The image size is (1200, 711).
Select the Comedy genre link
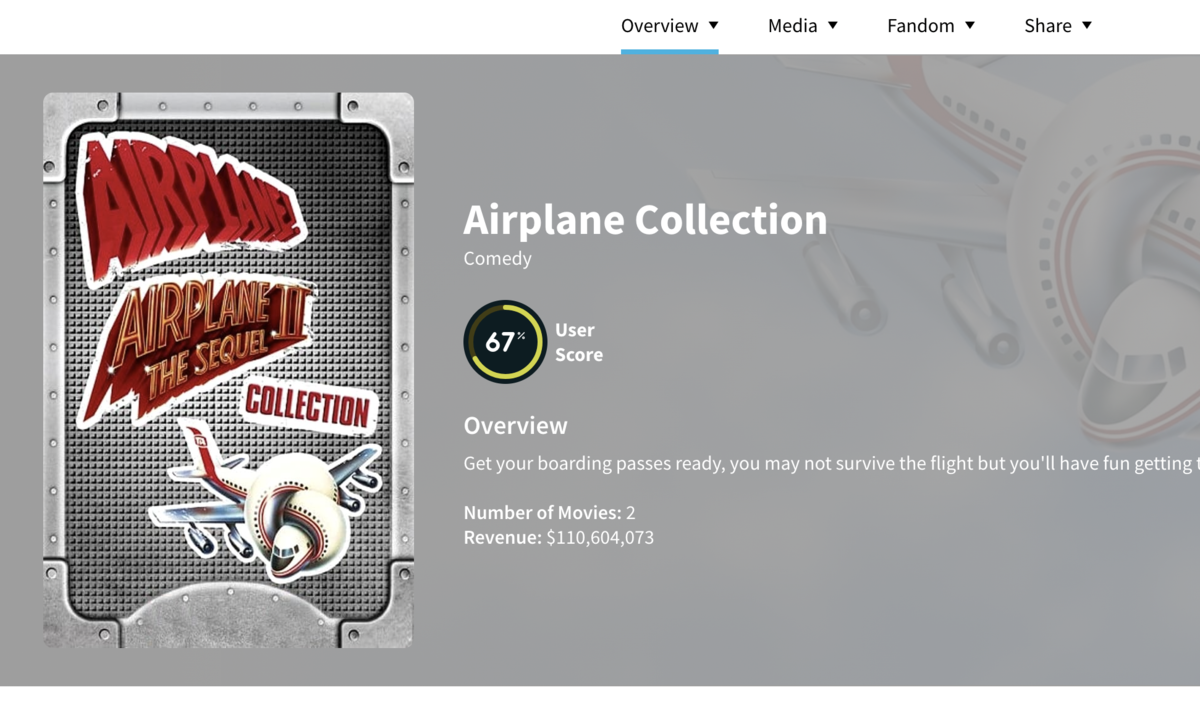coord(497,258)
